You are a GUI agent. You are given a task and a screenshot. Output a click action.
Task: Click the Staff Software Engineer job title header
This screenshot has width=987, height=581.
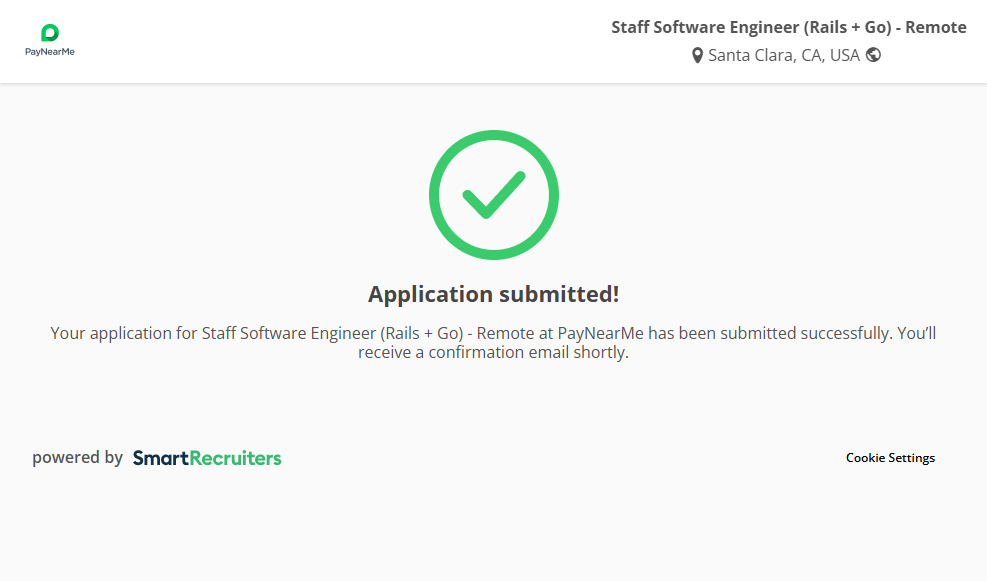pyautogui.click(x=788, y=27)
